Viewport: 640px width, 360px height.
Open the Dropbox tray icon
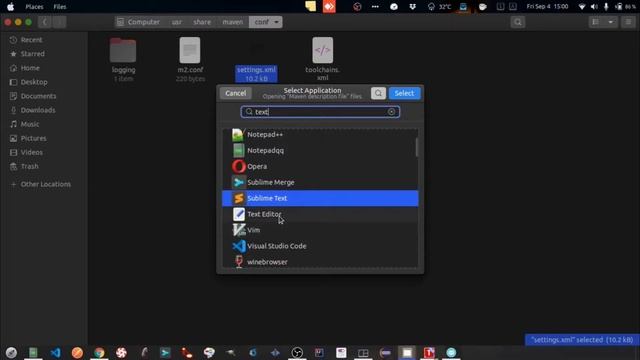[x=413, y=7]
